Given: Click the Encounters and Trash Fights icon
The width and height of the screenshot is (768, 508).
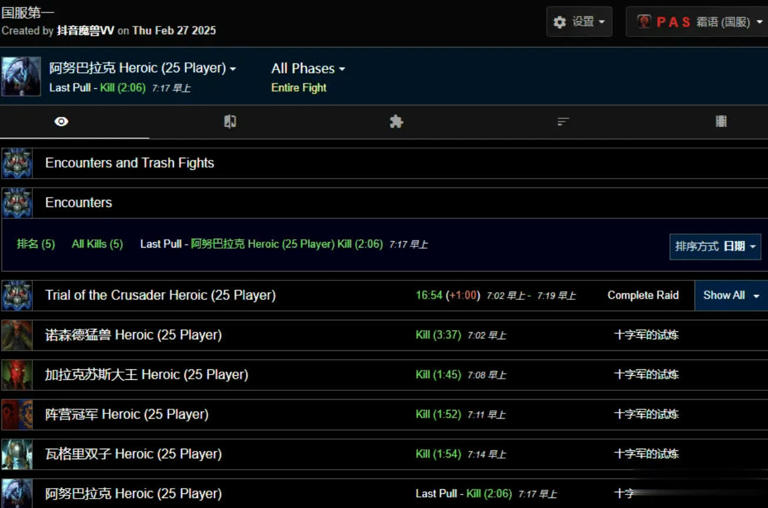Looking at the screenshot, I should (x=17, y=163).
